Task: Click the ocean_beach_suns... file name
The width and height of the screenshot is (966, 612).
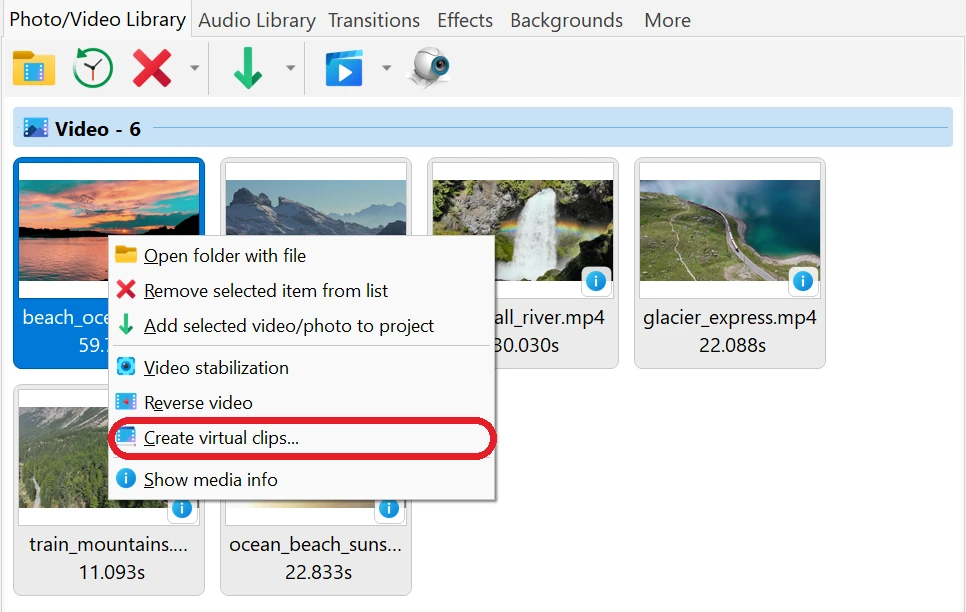Action: pos(315,544)
